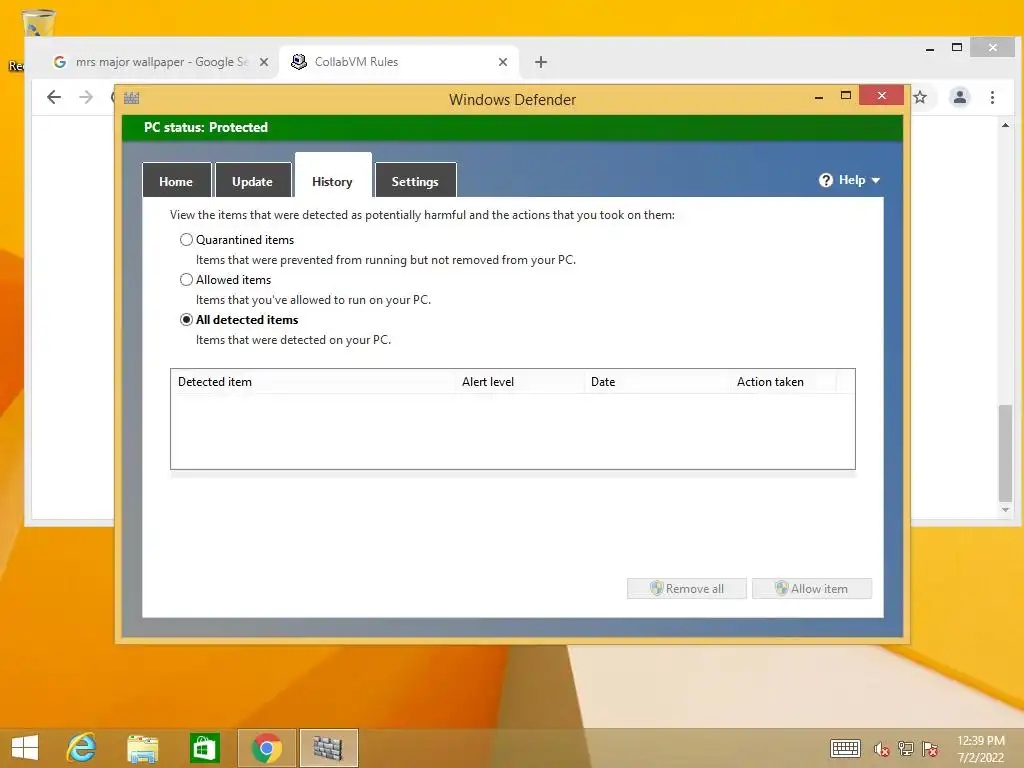This screenshot has width=1024, height=768.
Task: Select the Allowed items radio button
Action: coord(186,280)
